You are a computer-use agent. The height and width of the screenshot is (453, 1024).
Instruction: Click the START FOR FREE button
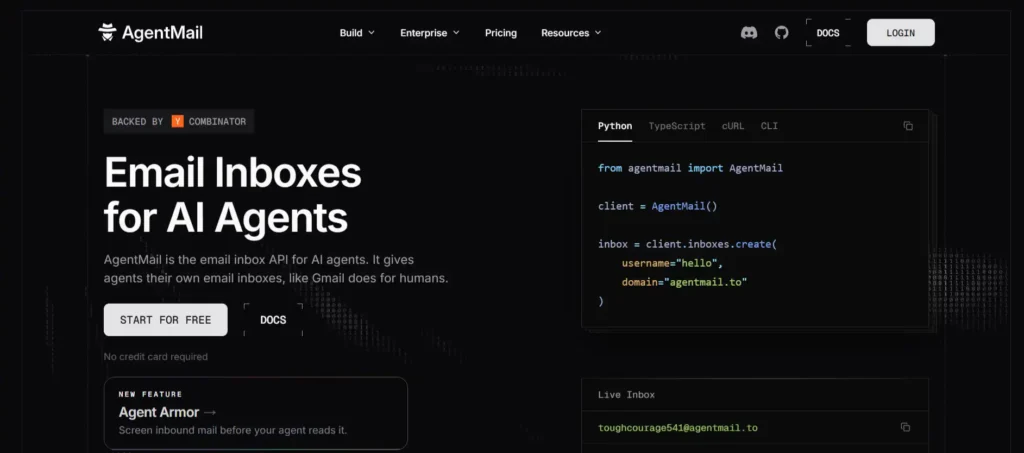pyautogui.click(x=165, y=320)
